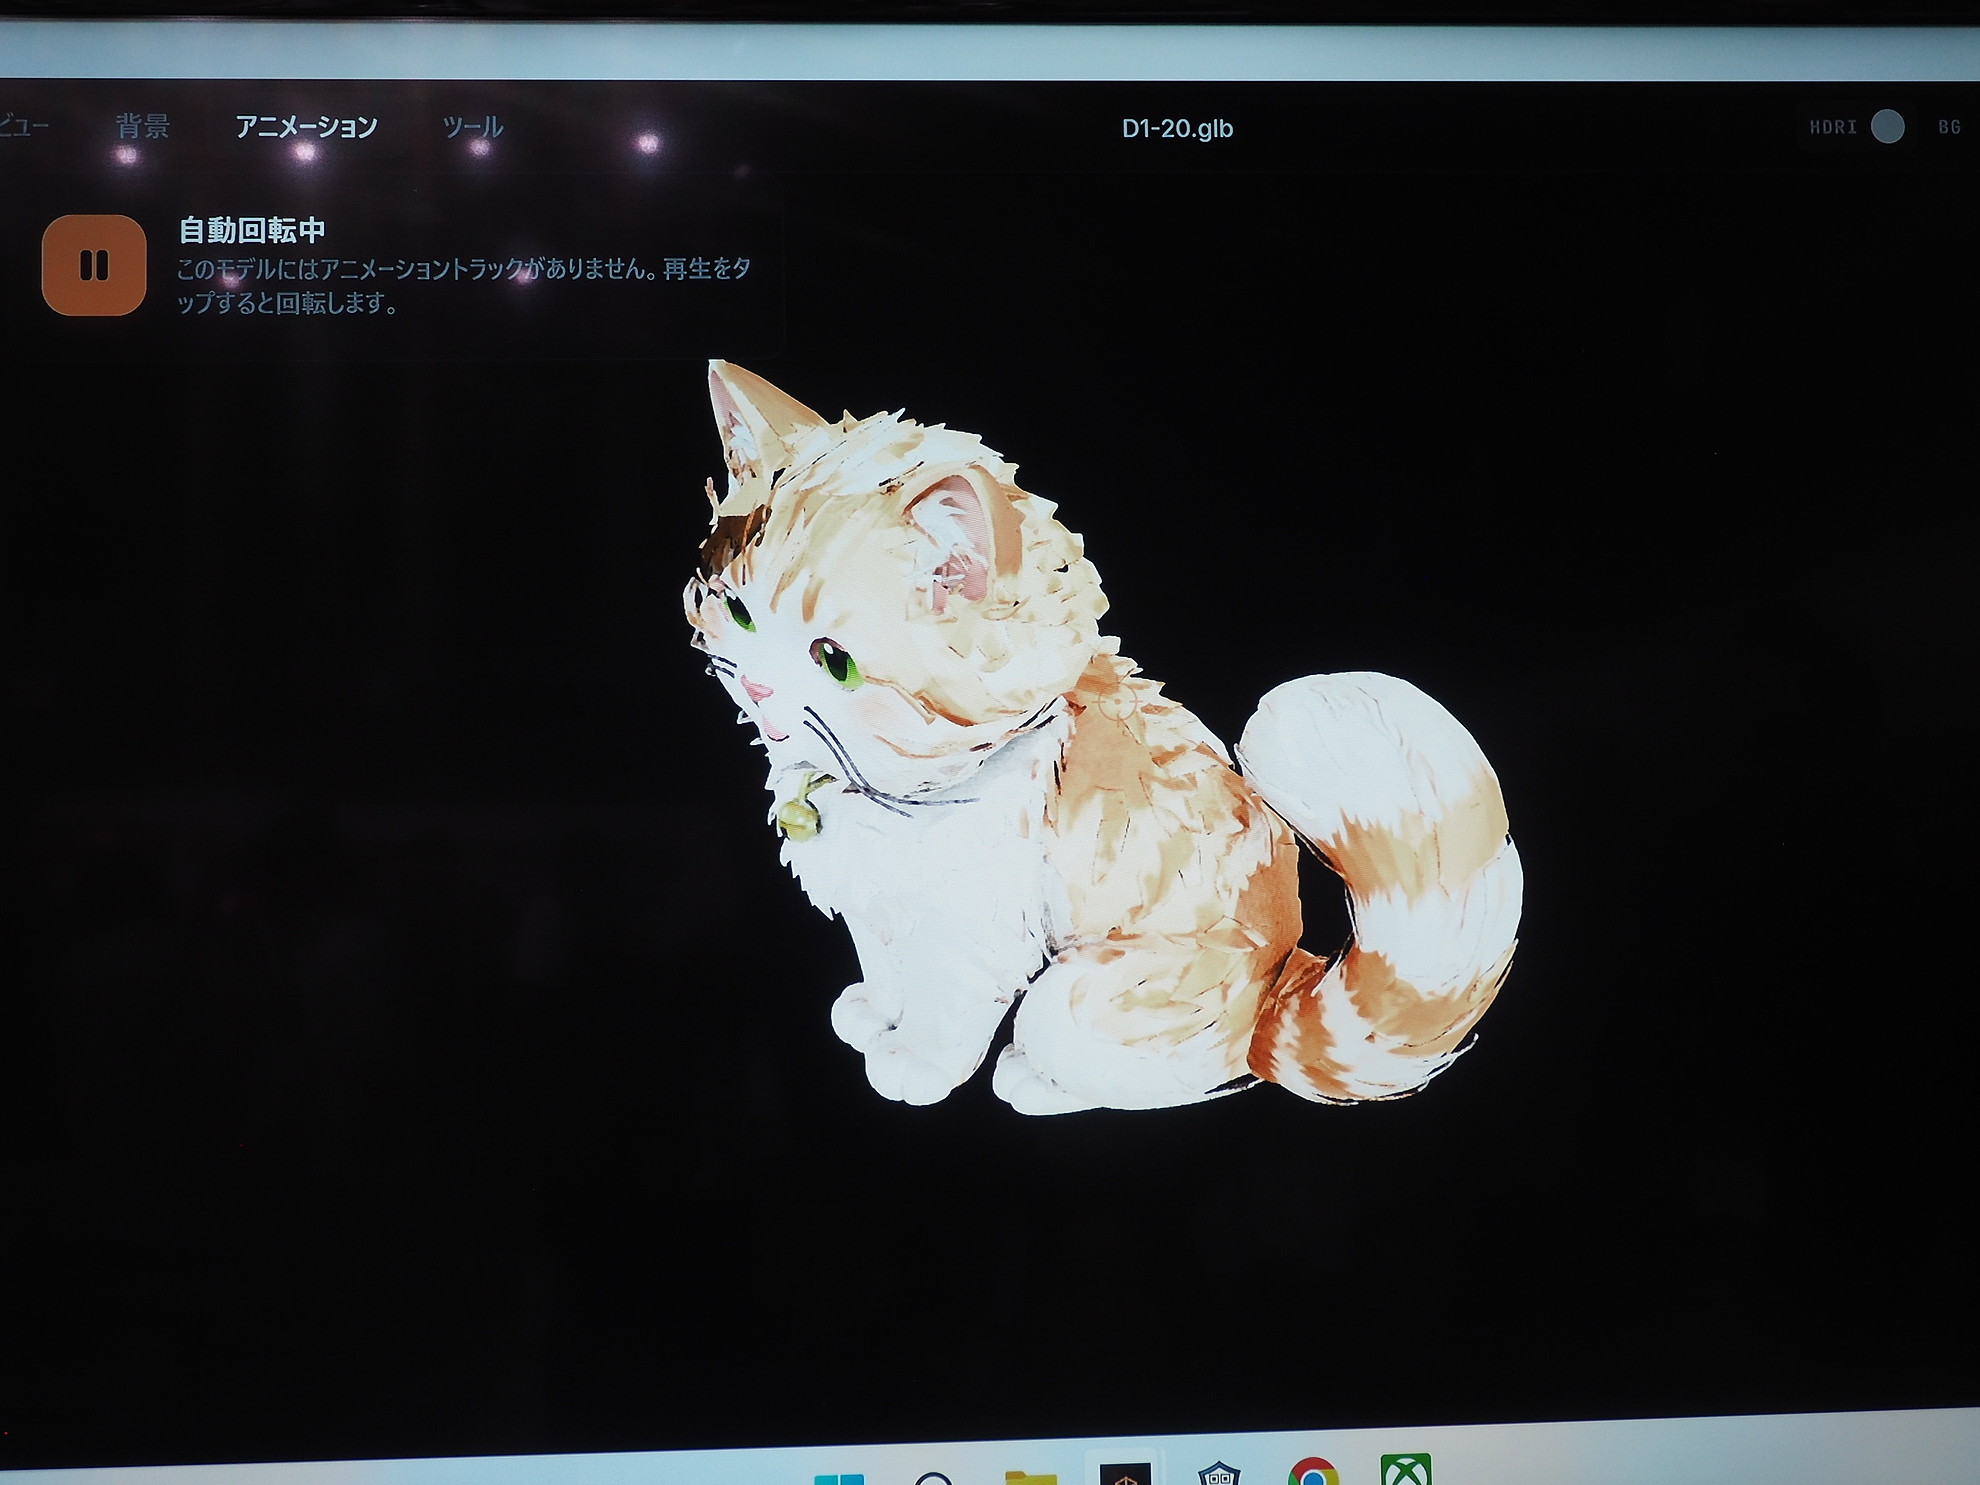Click the message starting with このモデルにはアニメーショントラック
Viewport: 1980px width, 1485px height.
click(x=463, y=285)
